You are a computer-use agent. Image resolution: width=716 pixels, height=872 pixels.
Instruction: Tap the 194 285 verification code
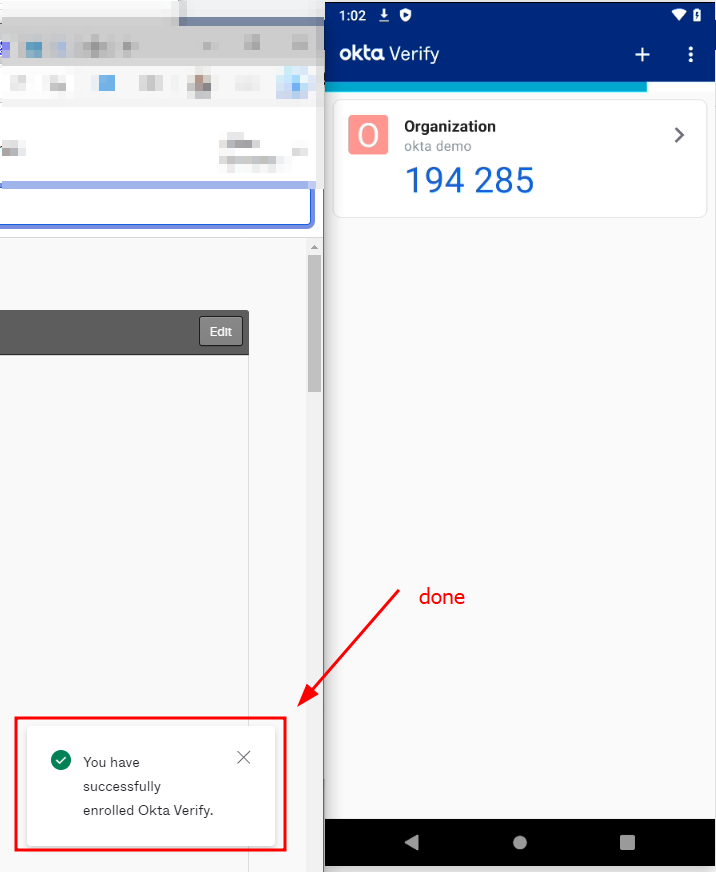[470, 180]
